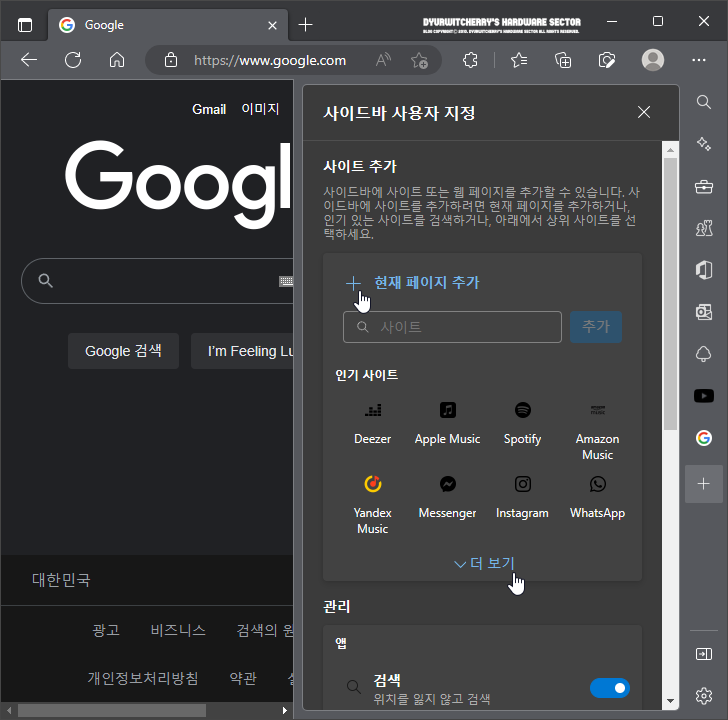Open on-screen keyboard in search box
Screen dimensions: 728x720
tap(286, 281)
